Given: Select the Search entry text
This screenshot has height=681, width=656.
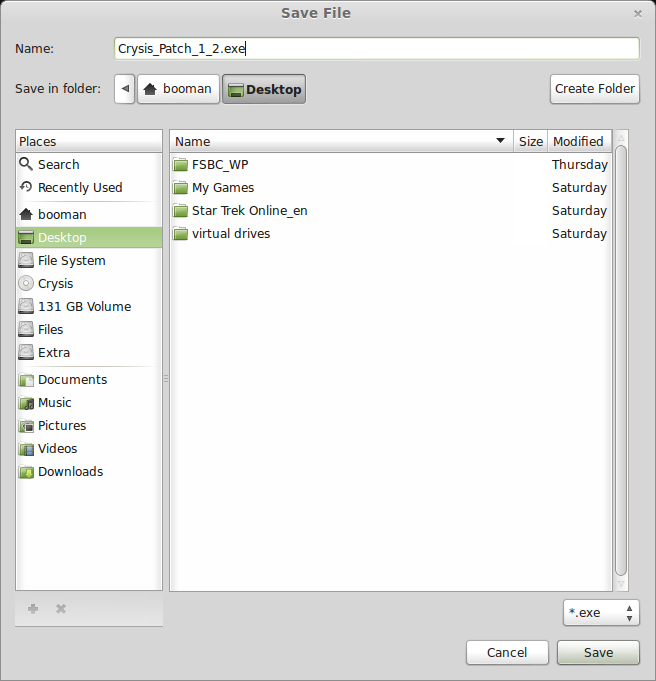Looking at the screenshot, I should (59, 165).
